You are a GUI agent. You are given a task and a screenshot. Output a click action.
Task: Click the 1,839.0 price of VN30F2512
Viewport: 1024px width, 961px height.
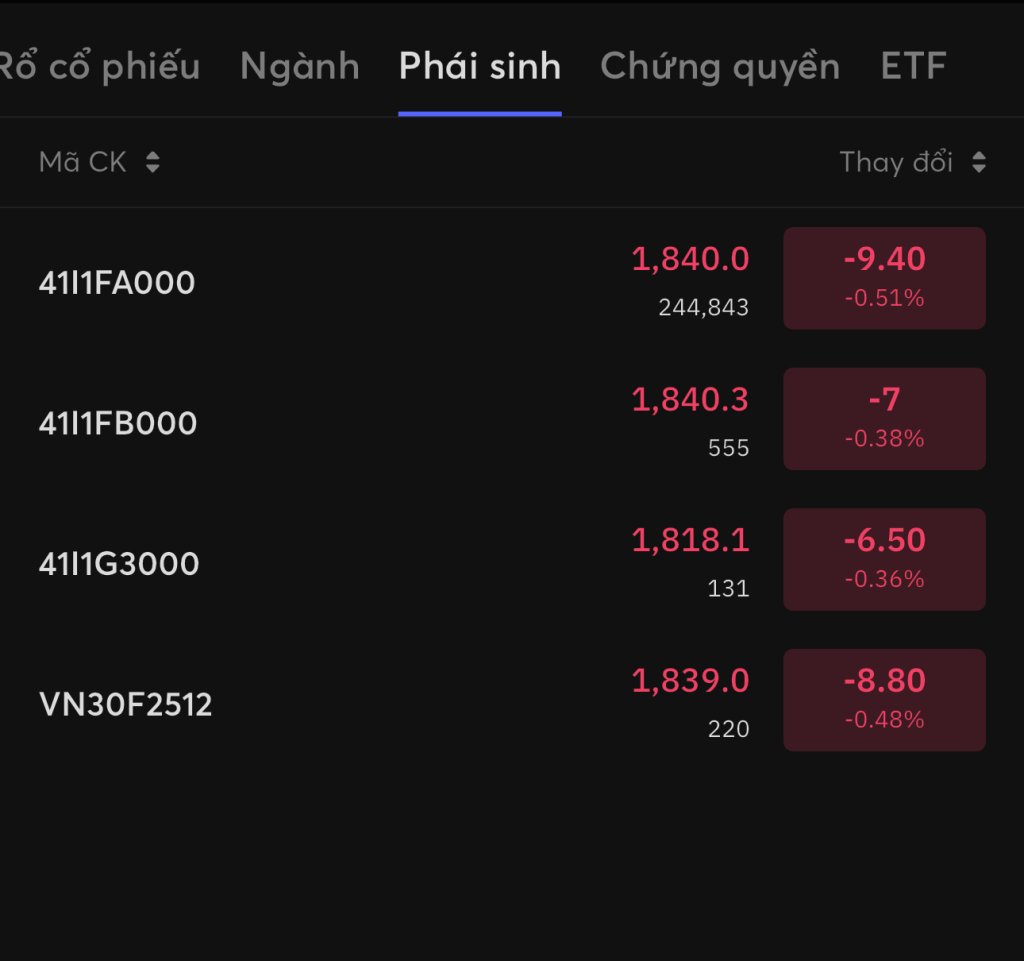click(690, 681)
